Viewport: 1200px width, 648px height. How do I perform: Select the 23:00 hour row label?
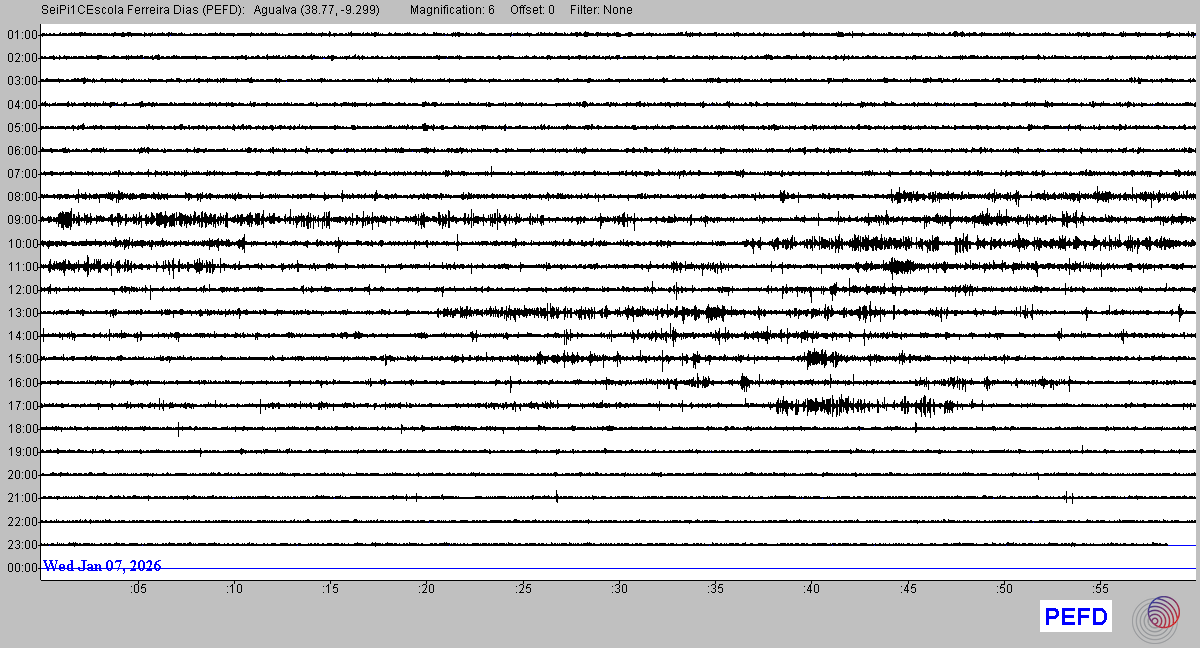coord(22,545)
